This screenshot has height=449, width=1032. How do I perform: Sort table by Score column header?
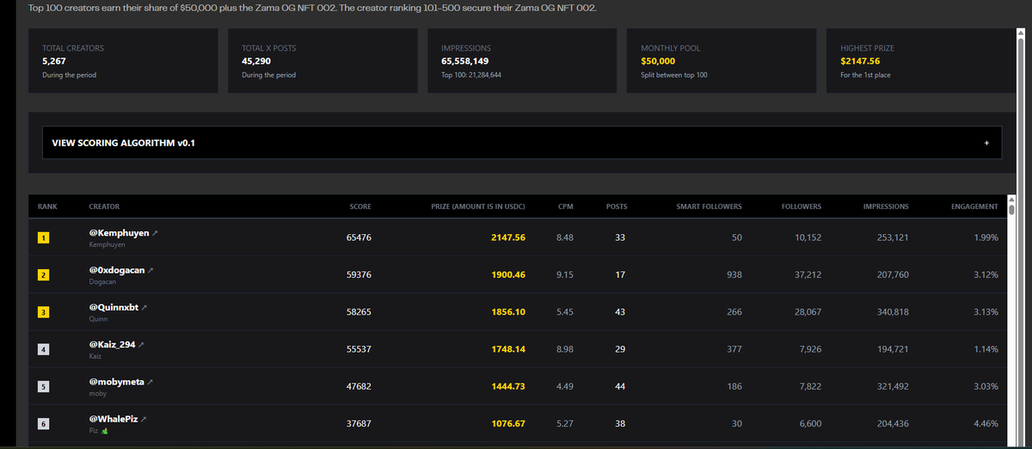pos(360,207)
